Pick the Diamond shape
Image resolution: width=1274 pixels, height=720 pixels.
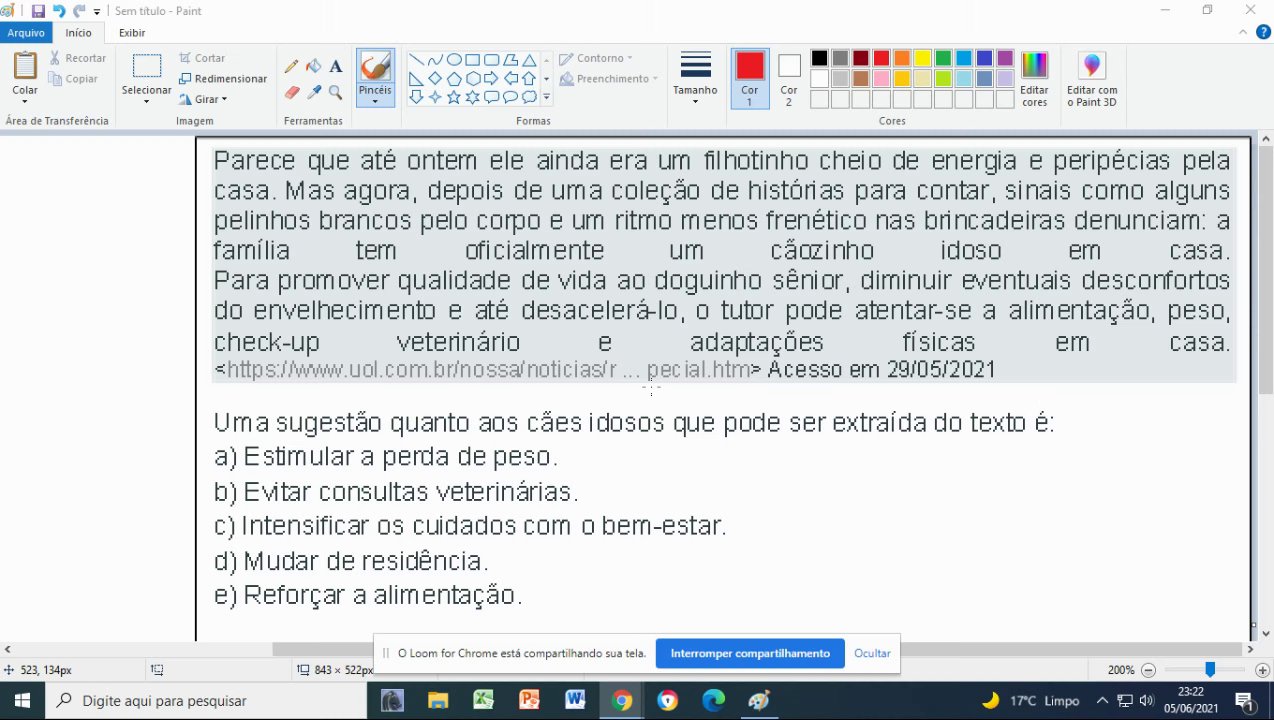point(435,78)
